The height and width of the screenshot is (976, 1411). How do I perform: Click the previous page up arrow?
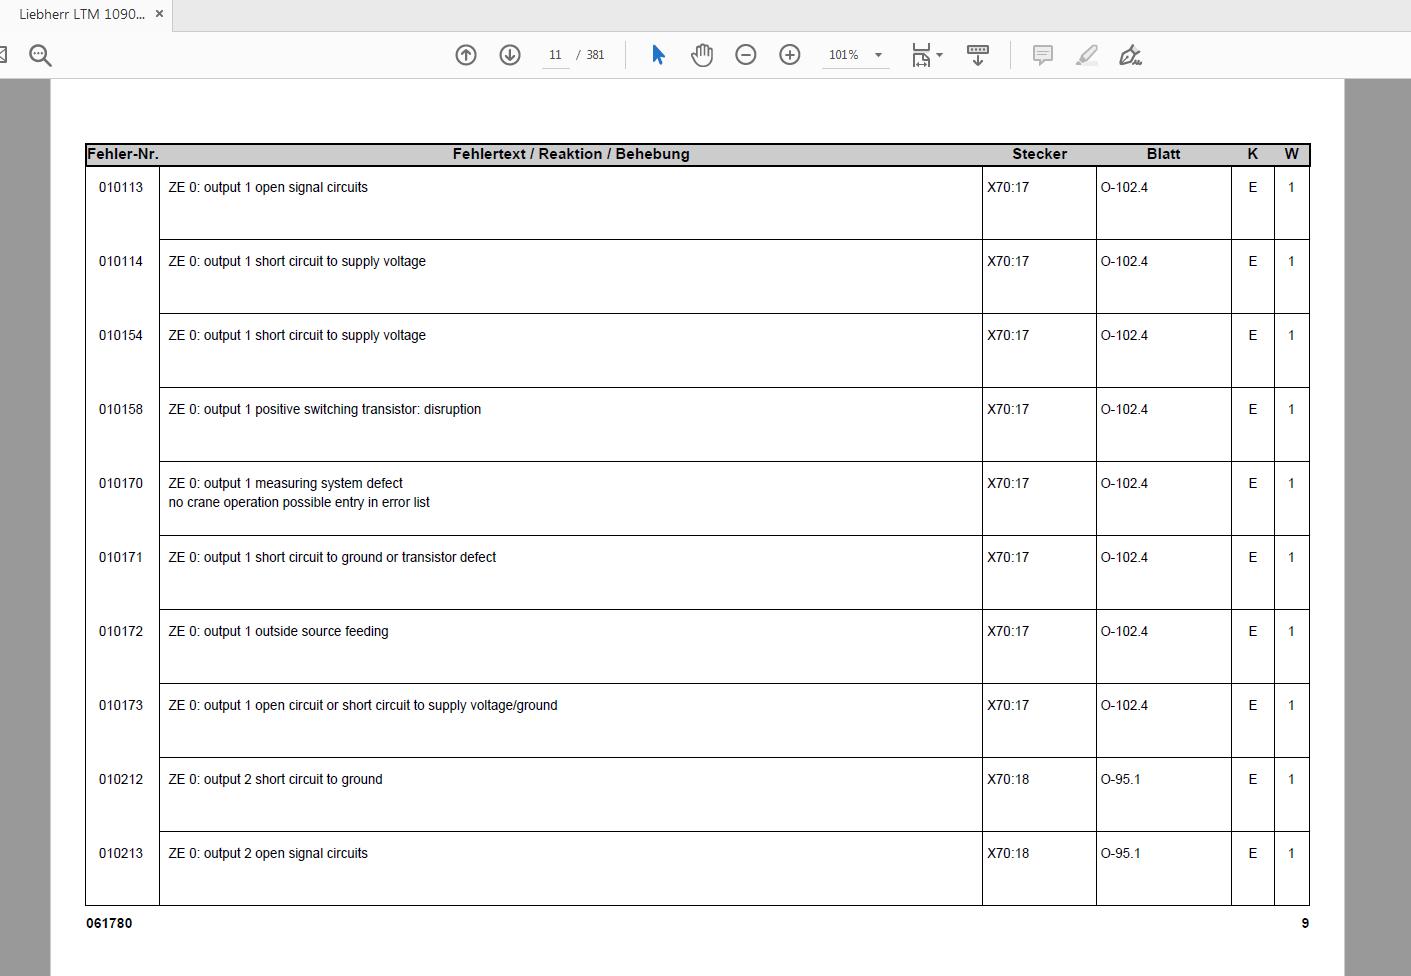tap(466, 55)
